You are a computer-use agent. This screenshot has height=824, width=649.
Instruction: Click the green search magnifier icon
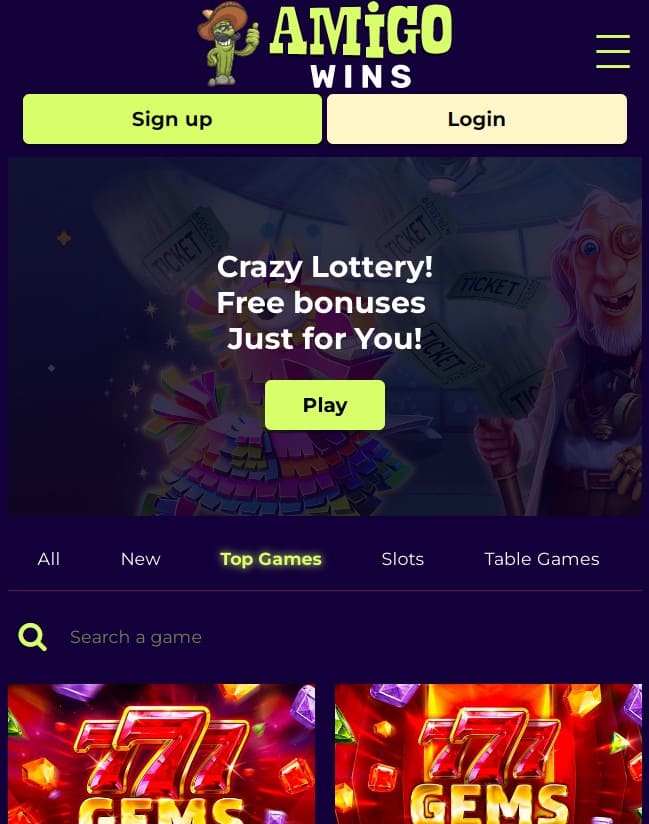(x=33, y=637)
